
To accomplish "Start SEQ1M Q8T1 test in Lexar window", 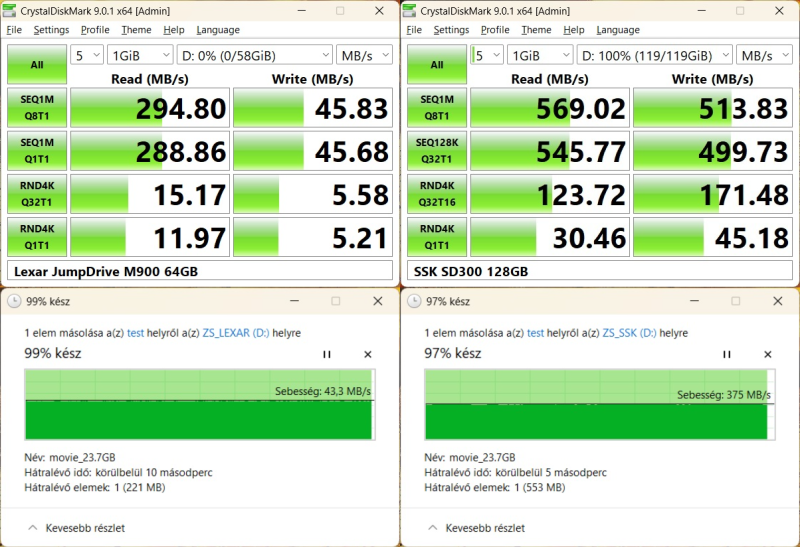I will [37, 108].
